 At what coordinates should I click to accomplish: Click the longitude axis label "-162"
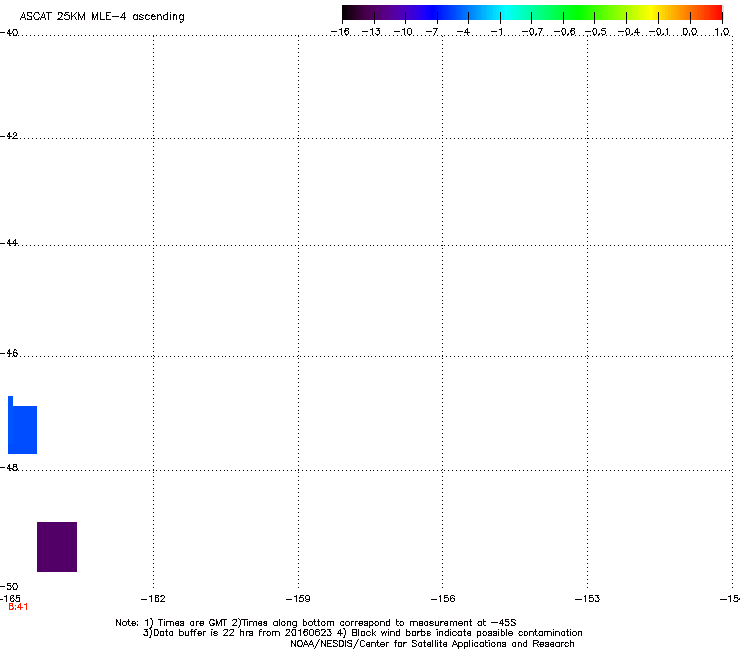[153, 599]
